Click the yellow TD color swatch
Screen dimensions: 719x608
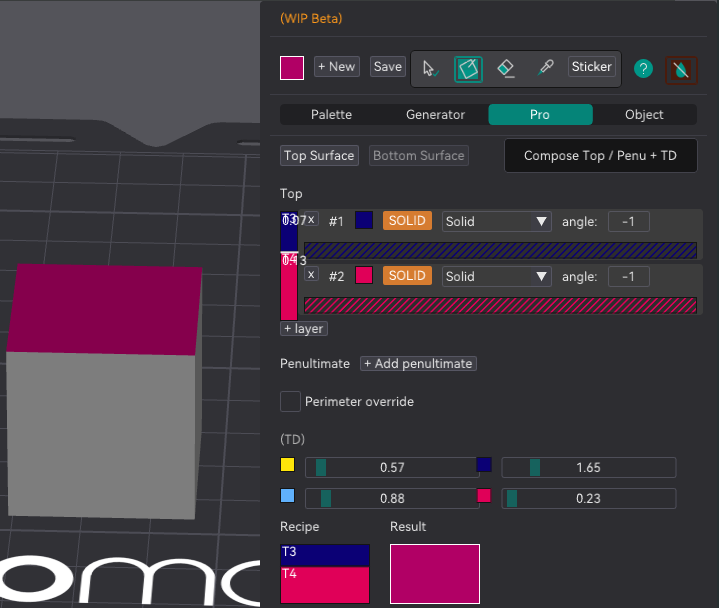[x=288, y=464]
